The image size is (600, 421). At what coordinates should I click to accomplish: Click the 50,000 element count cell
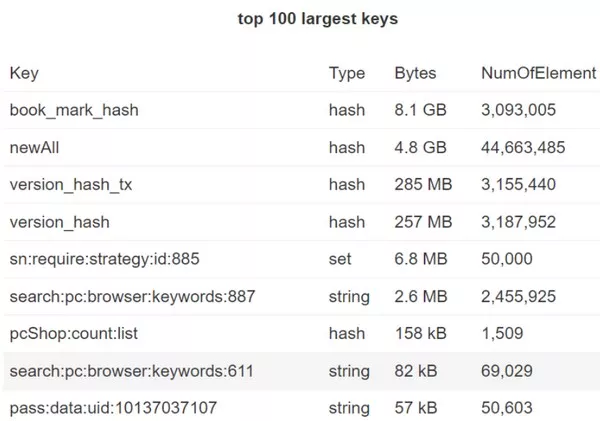pyautogui.click(x=507, y=259)
